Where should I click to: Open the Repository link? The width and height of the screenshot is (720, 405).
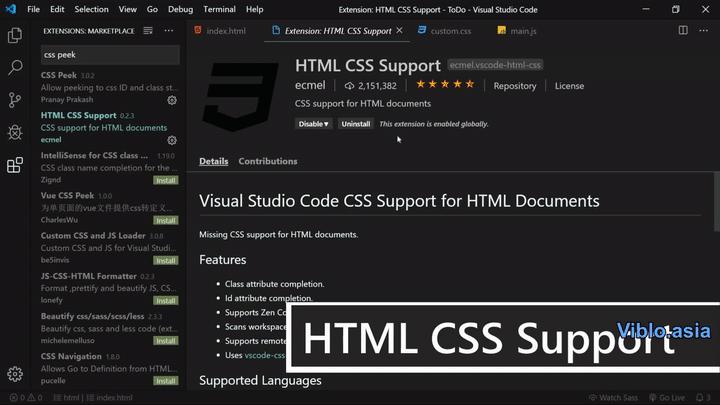pyautogui.click(x=515, y=86)
